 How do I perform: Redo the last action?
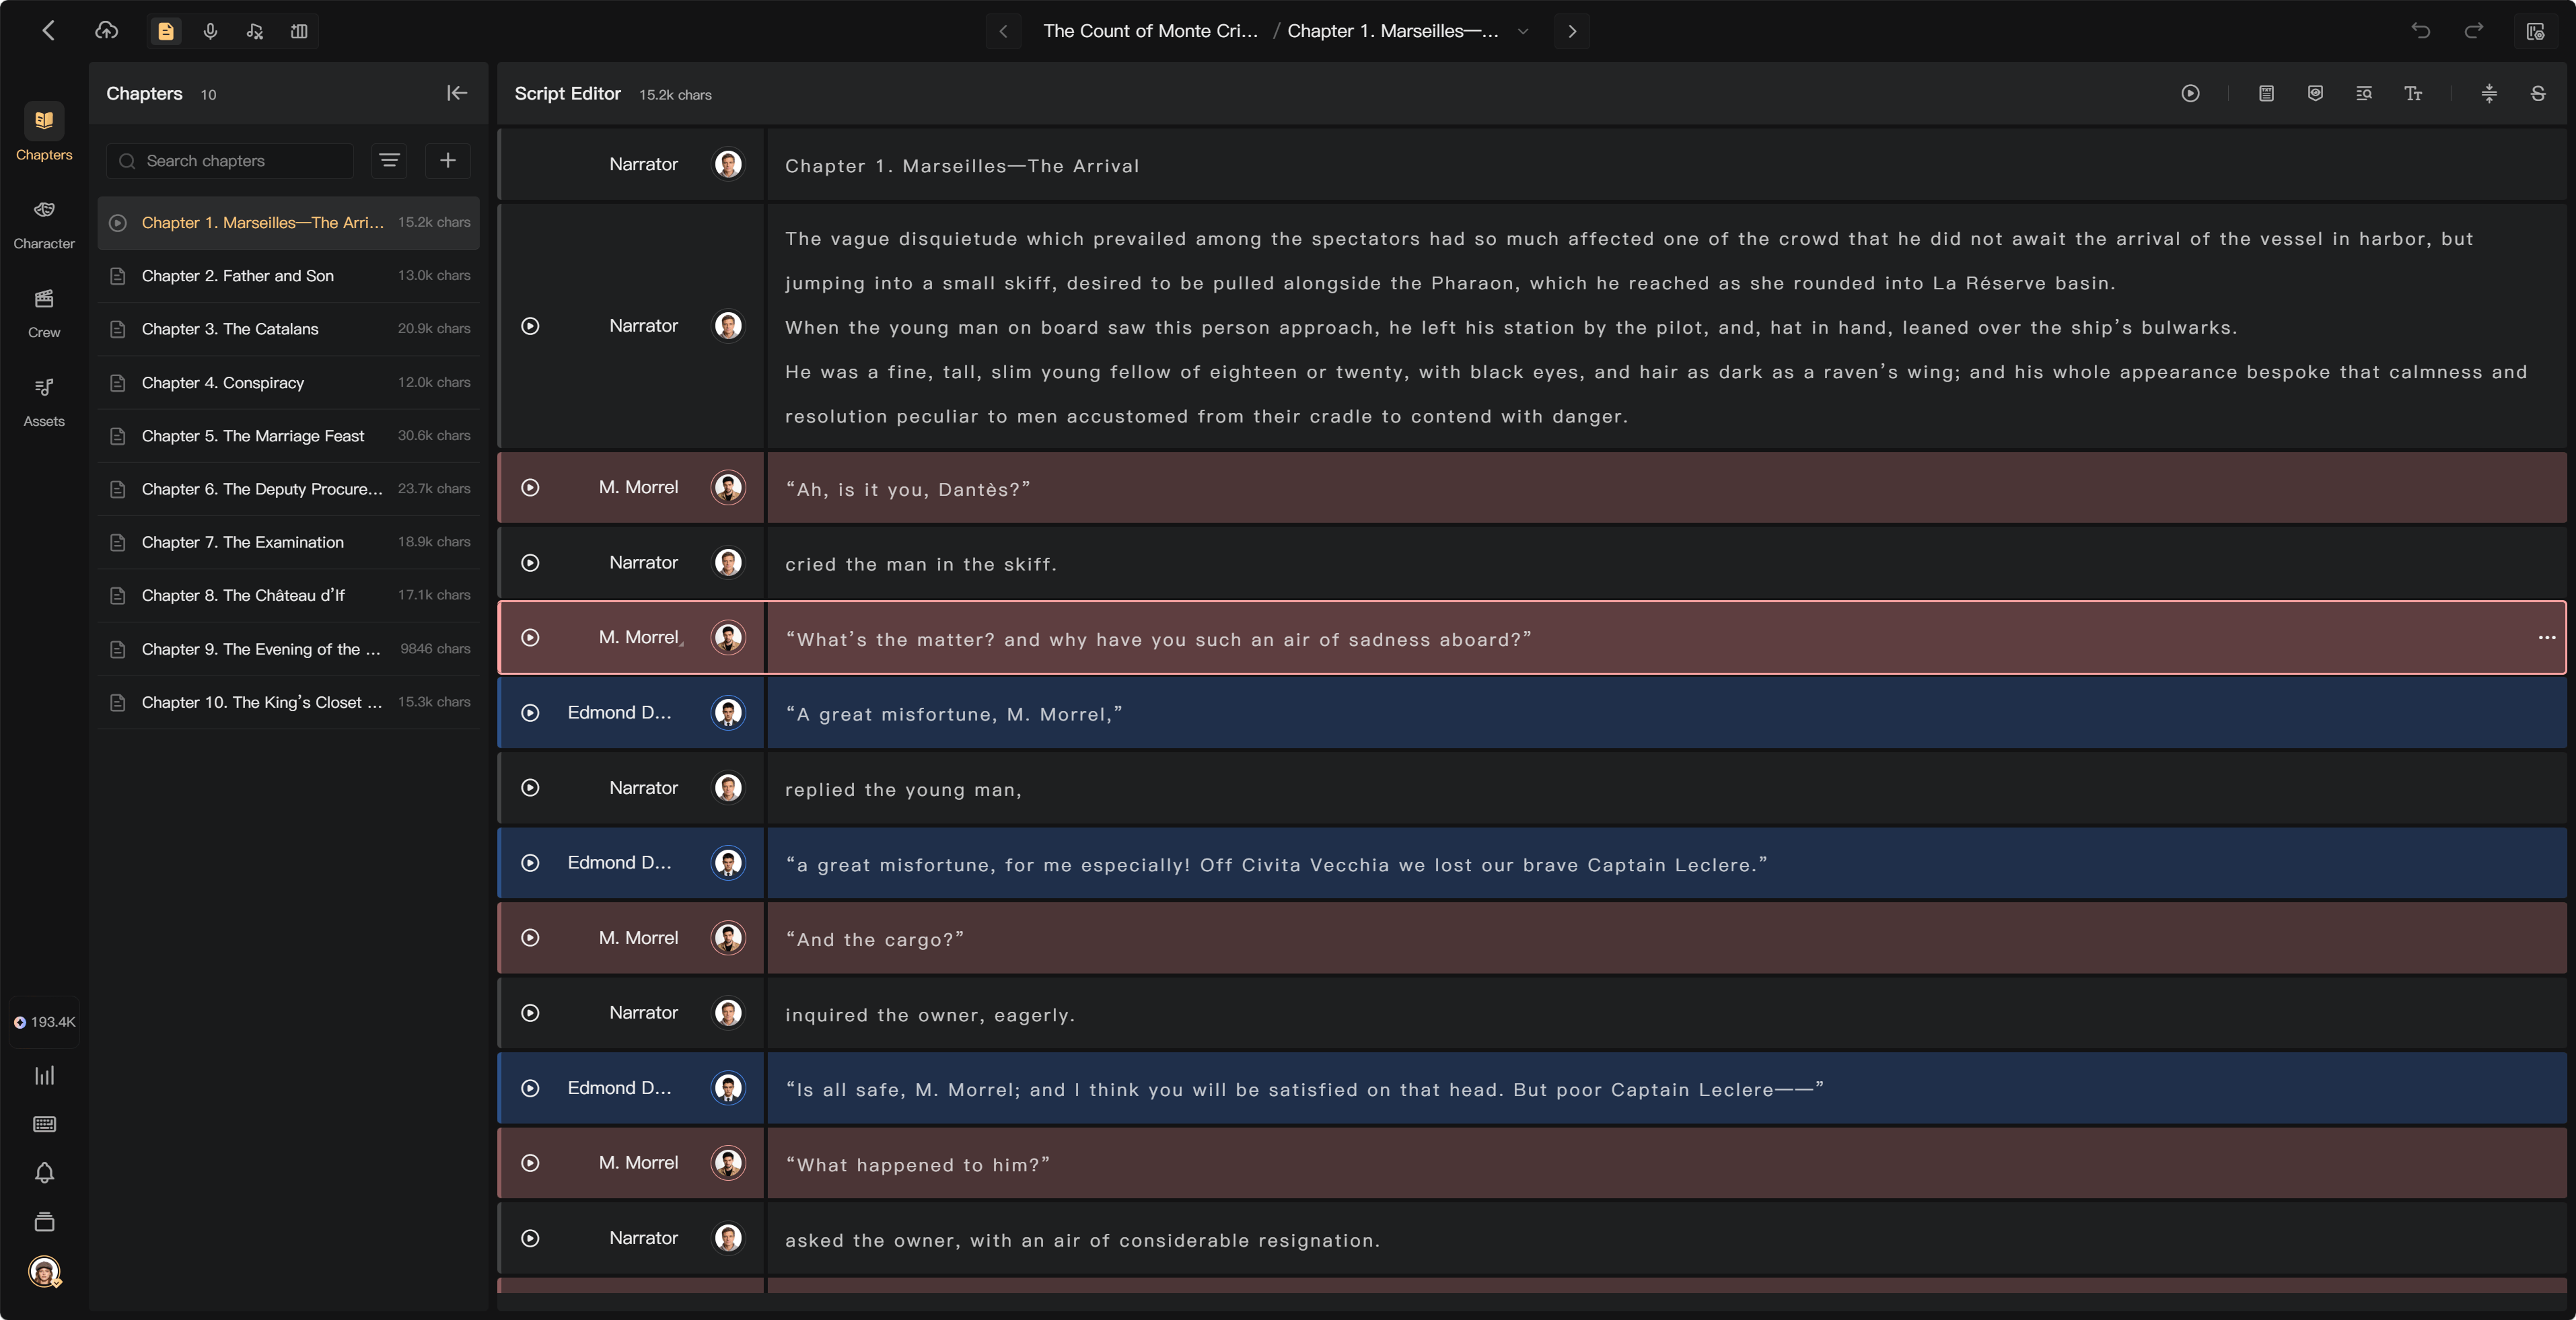tap(2473, 31)
